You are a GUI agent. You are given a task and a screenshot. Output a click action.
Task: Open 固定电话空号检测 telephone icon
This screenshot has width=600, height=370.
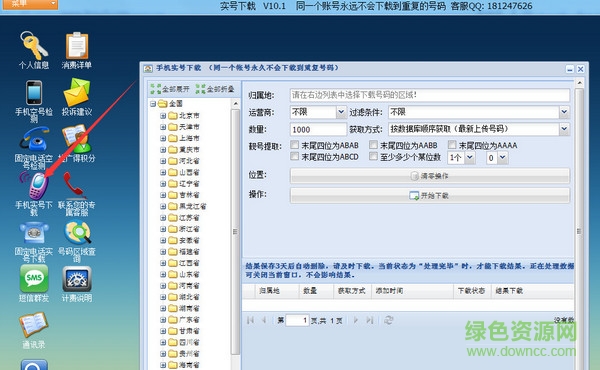tap(34, 139)
